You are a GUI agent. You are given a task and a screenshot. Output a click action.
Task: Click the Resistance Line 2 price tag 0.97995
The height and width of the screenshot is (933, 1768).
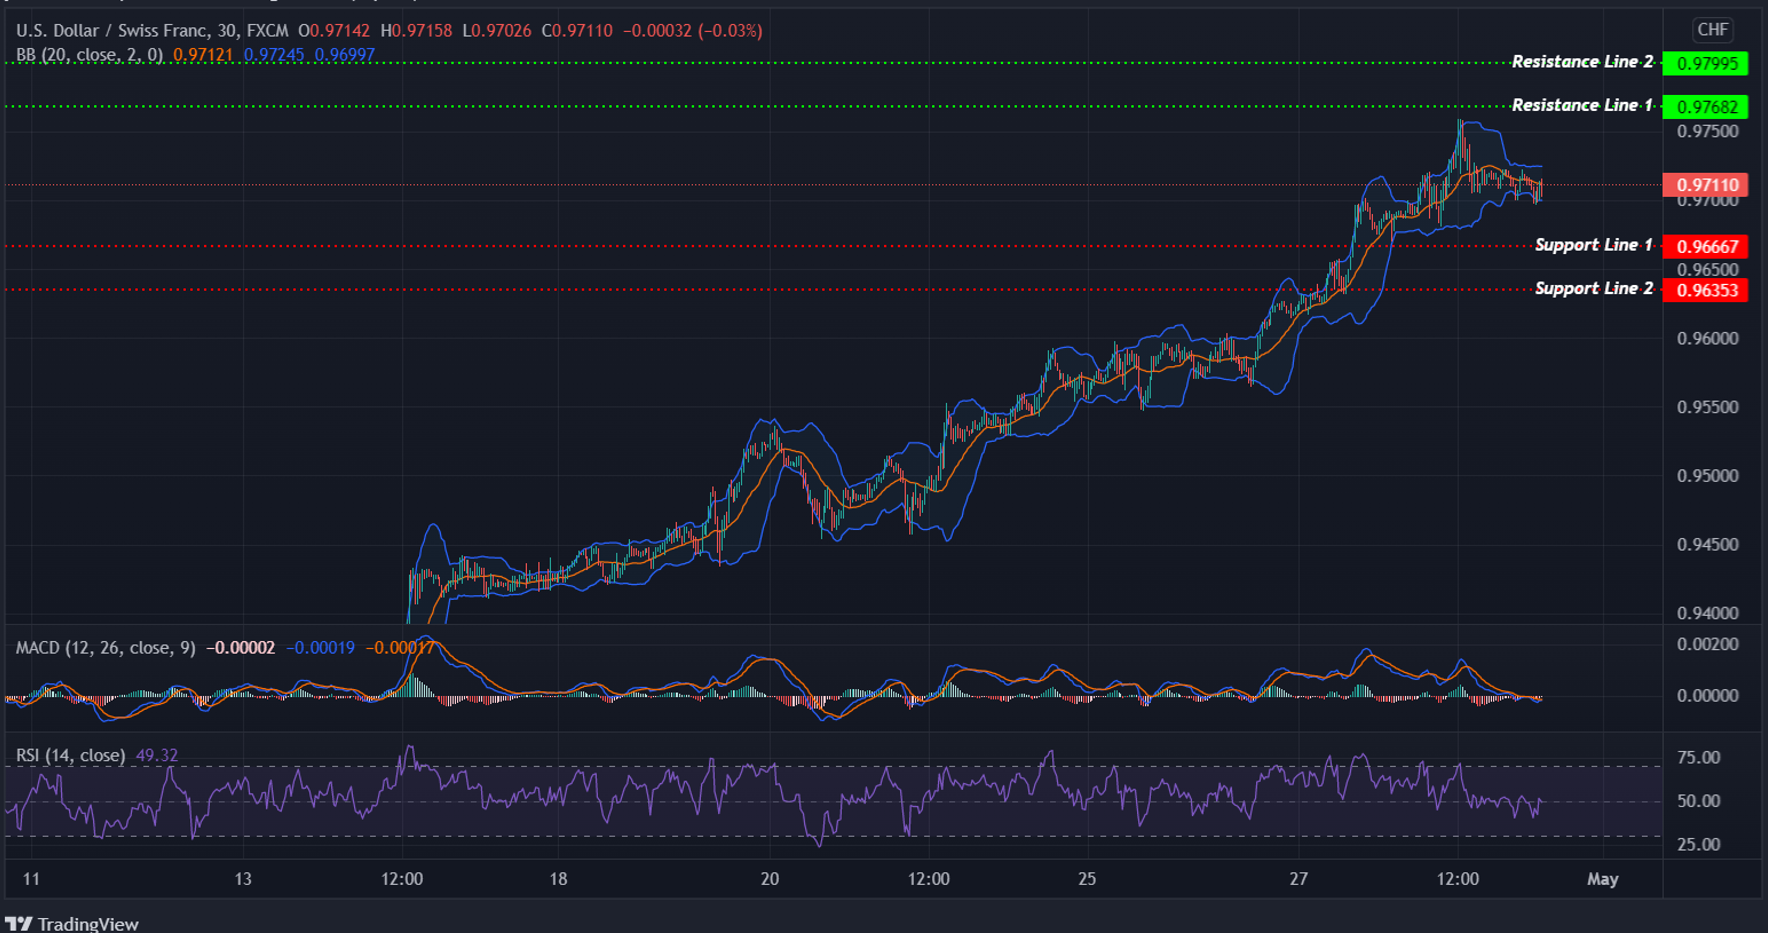tap(1707, 63)
